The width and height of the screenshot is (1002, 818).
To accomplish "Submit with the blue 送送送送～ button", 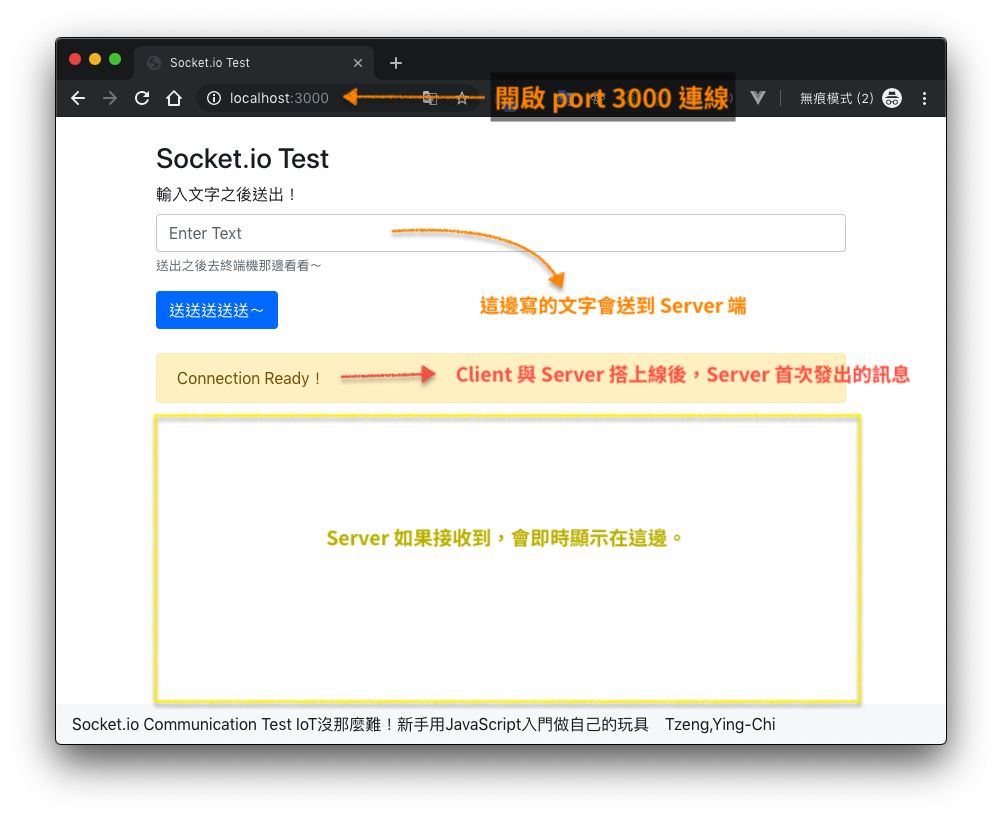I will (217, 310).
